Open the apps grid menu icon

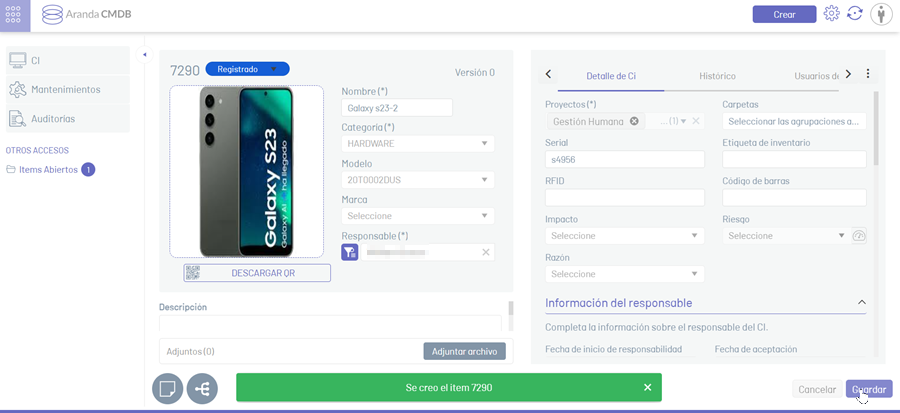point(13,15)
